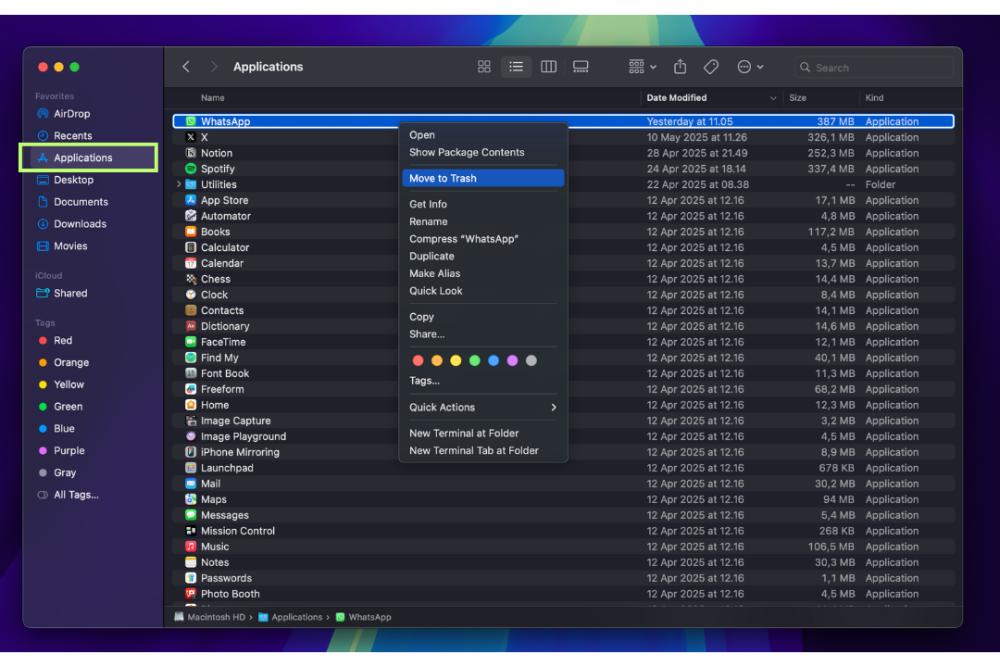Screen dimensions: 1000x667
Task: Click the Automator app icon
Action: click(x=191, y=216)
